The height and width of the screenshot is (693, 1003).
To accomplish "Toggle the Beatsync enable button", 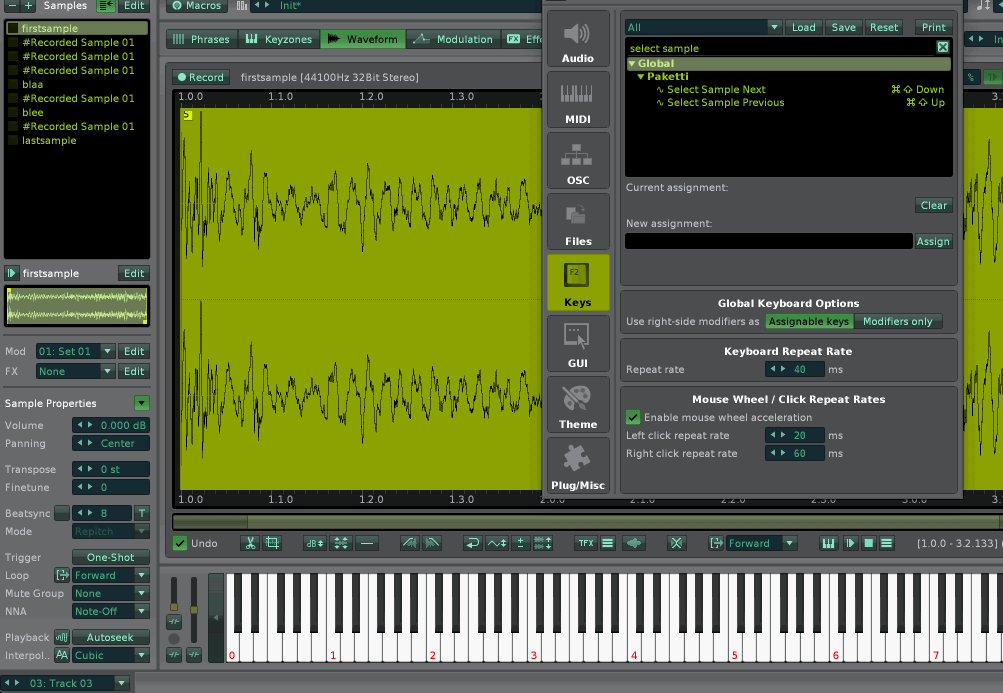I will point(62,513).
